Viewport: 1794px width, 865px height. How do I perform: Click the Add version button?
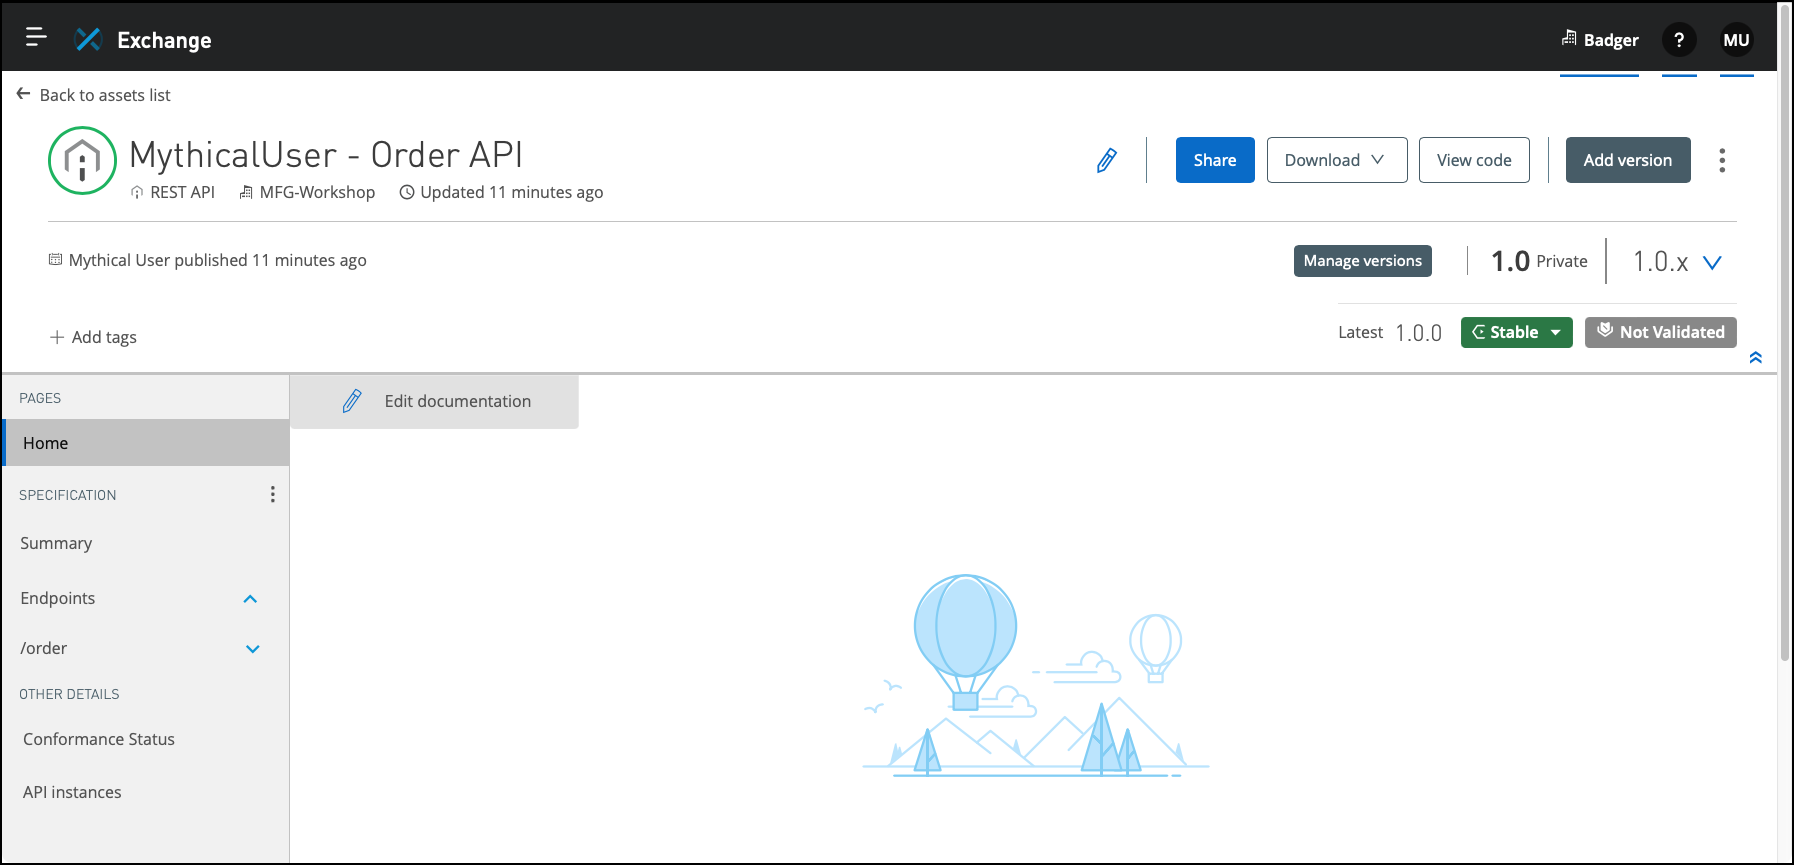click(x=1628, y=160)
